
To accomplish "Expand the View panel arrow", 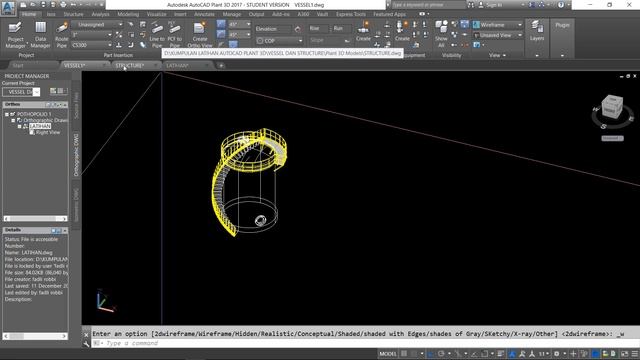I will pyautogui.click(x=504, y=55).
